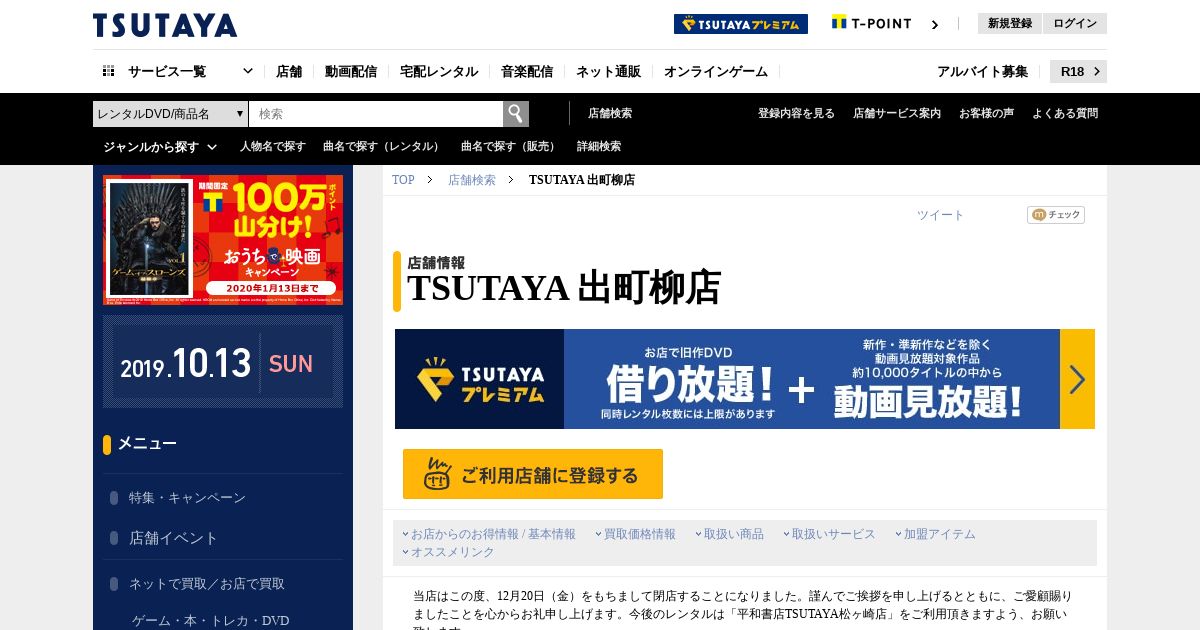This screenshot has height=630, width=1200.
Task: Open the ネット通販 menu item
Action: point(608,71)
